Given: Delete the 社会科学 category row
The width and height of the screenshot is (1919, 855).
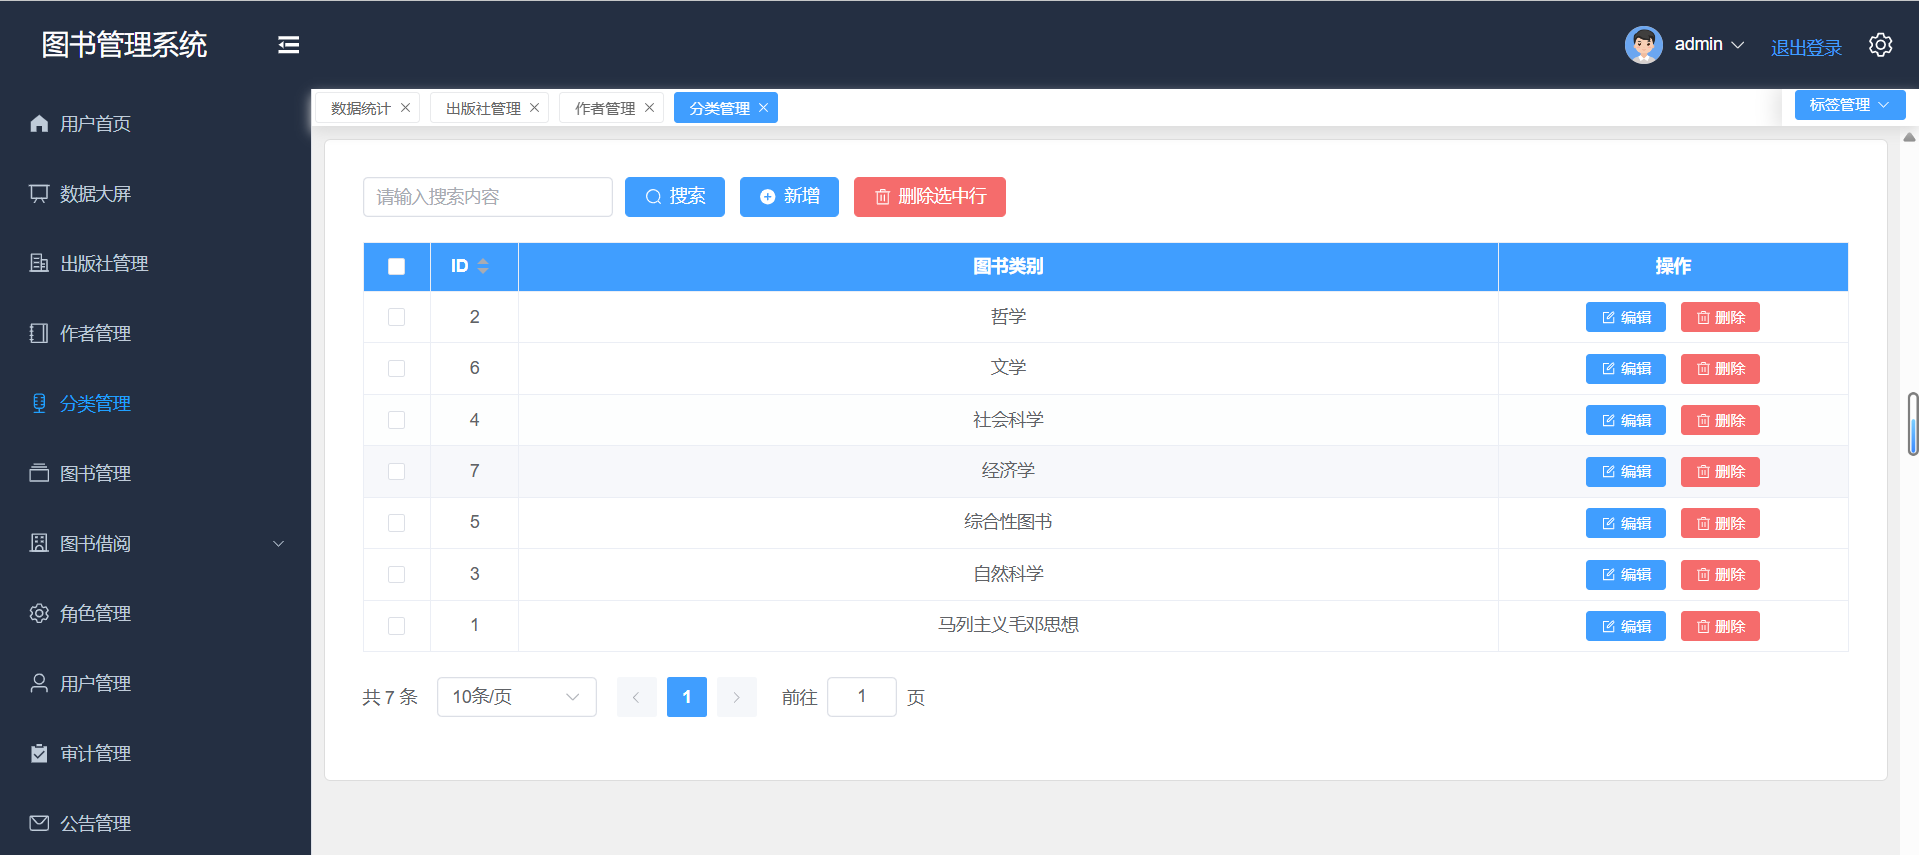Looking at the screenshot, I should (1720, 420).
